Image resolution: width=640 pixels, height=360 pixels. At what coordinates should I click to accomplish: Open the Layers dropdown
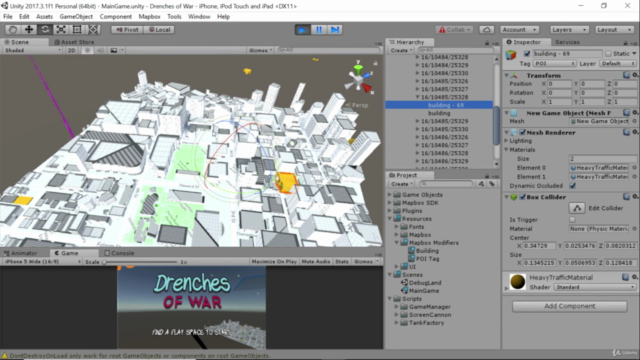pos(569,30)
